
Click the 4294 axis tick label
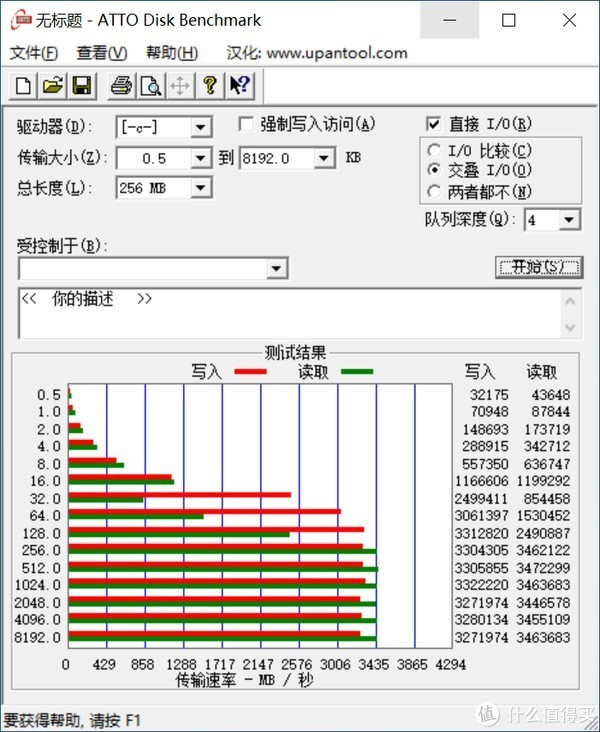(451, 664)
